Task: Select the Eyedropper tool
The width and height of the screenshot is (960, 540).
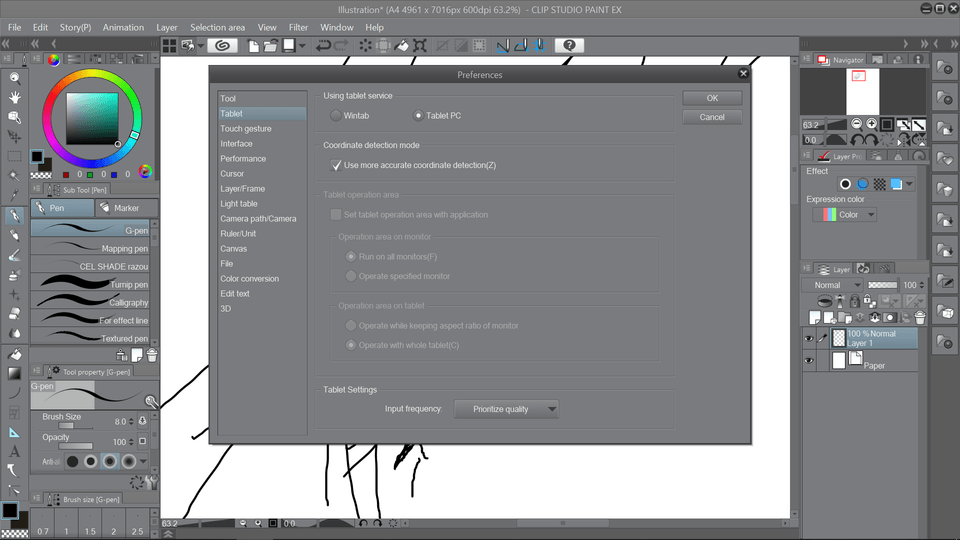Action: pyautogui.click(x=14, y=195)
